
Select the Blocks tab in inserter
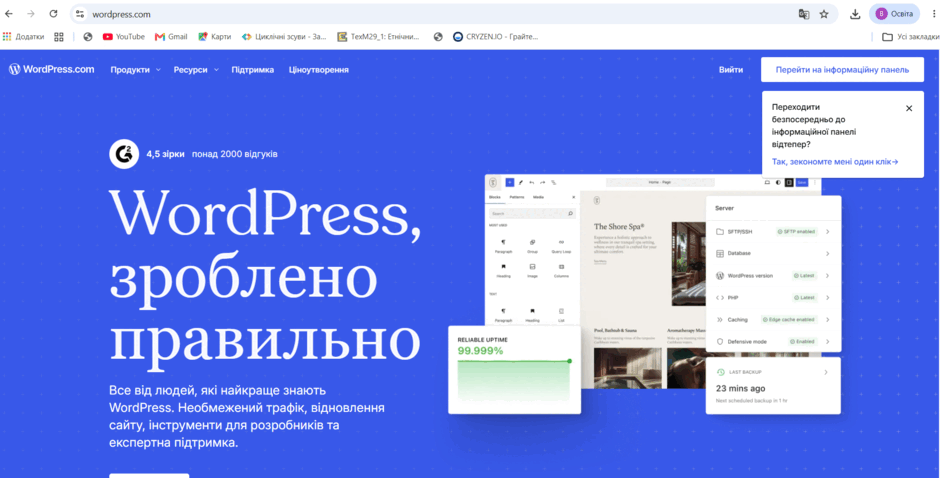[x=495, y=197]
